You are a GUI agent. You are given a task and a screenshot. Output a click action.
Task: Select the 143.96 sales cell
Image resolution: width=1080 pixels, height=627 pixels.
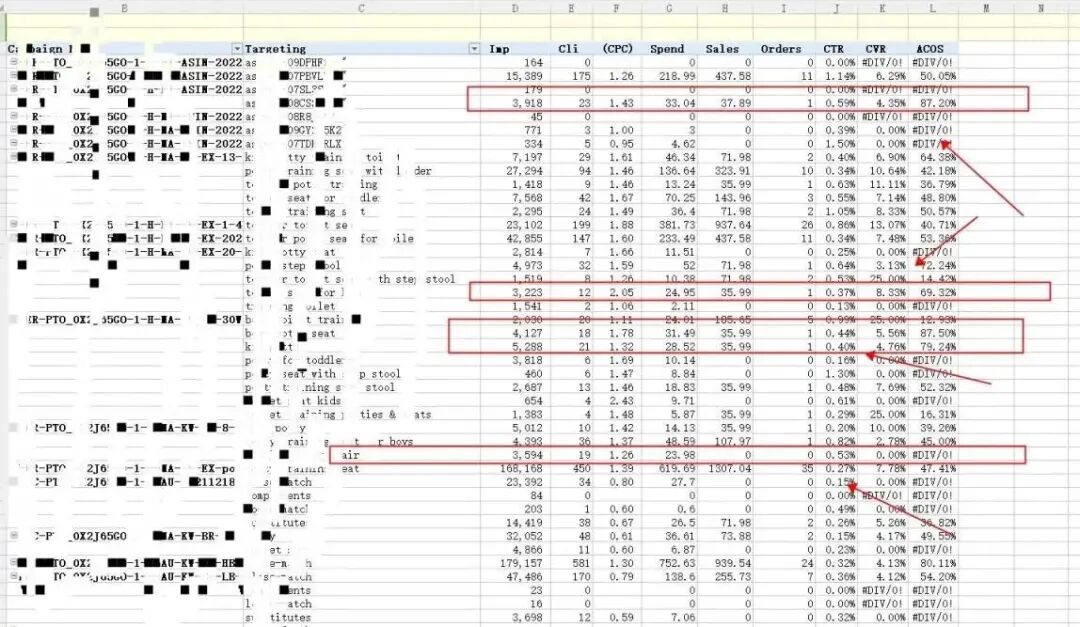tap(732, 198)
